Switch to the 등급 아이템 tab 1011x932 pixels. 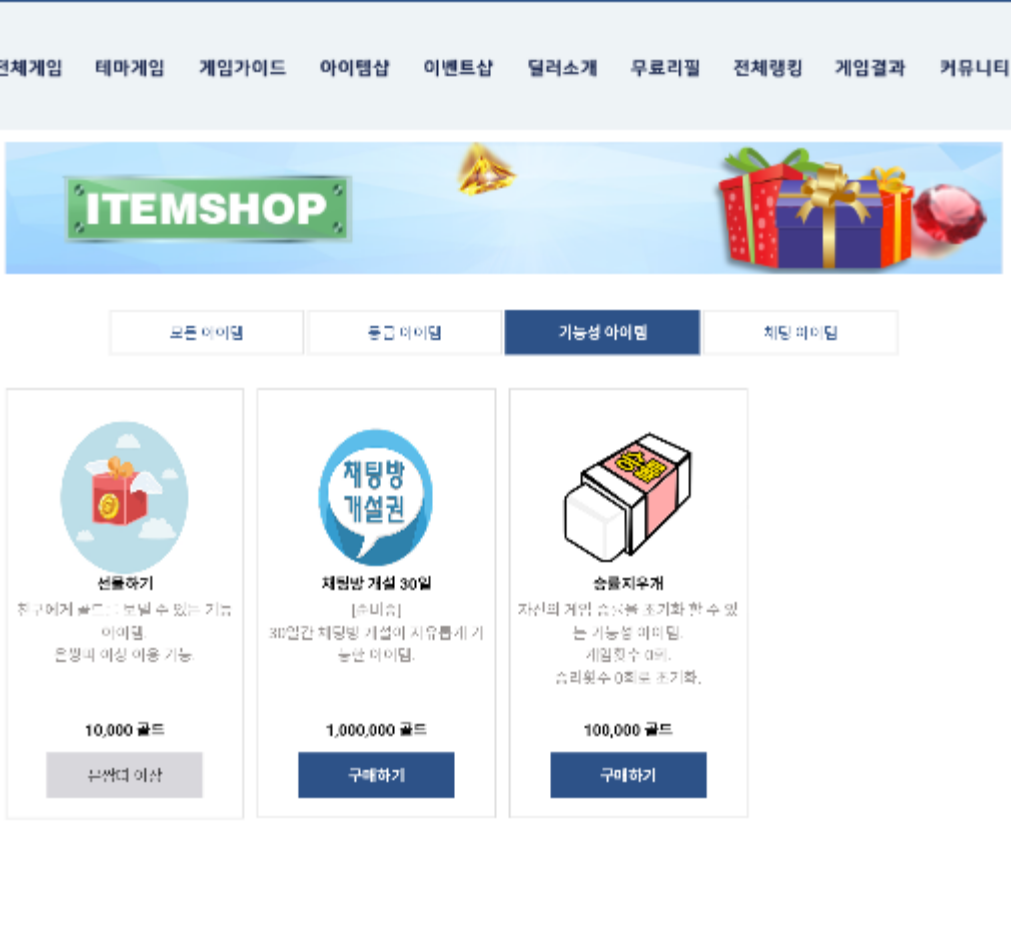point(404,333)
